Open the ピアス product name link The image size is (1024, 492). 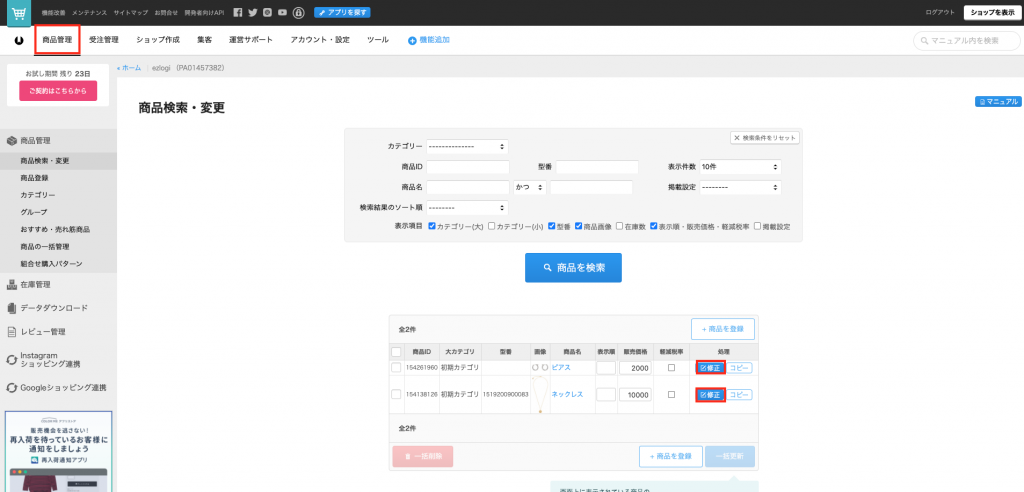561,368
